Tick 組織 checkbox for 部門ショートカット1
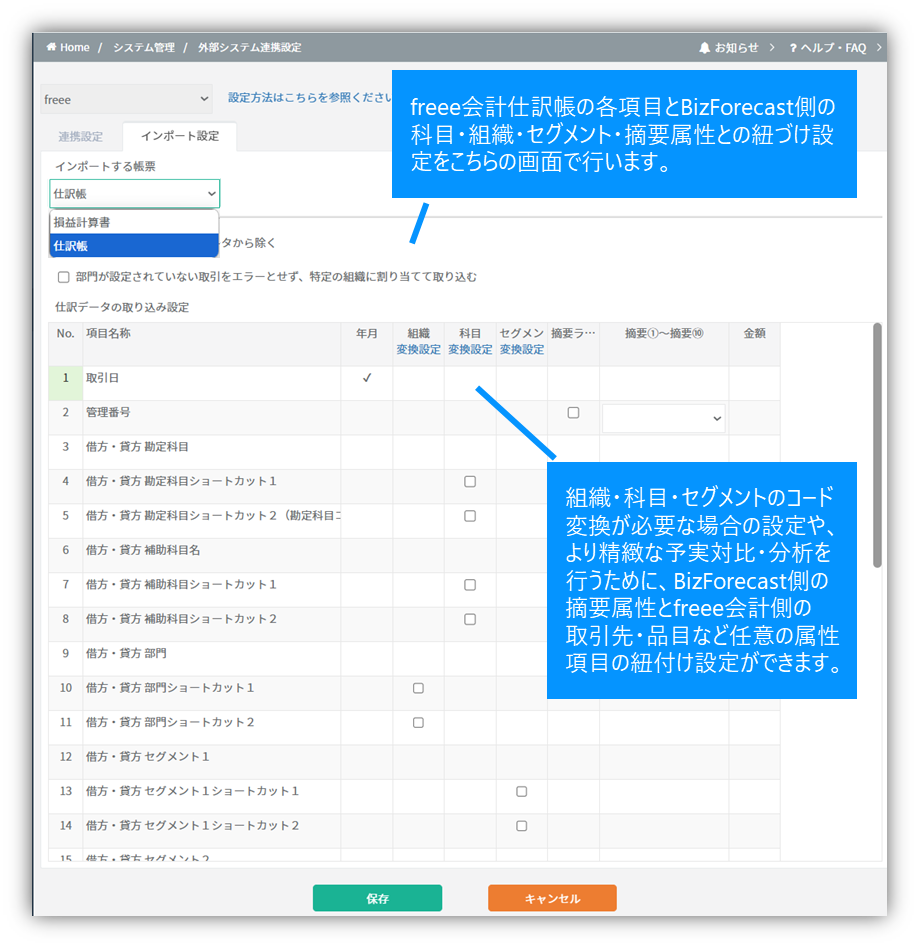This screenshot has height=948, width=919. pyautogui.click(x=418, y=688)
